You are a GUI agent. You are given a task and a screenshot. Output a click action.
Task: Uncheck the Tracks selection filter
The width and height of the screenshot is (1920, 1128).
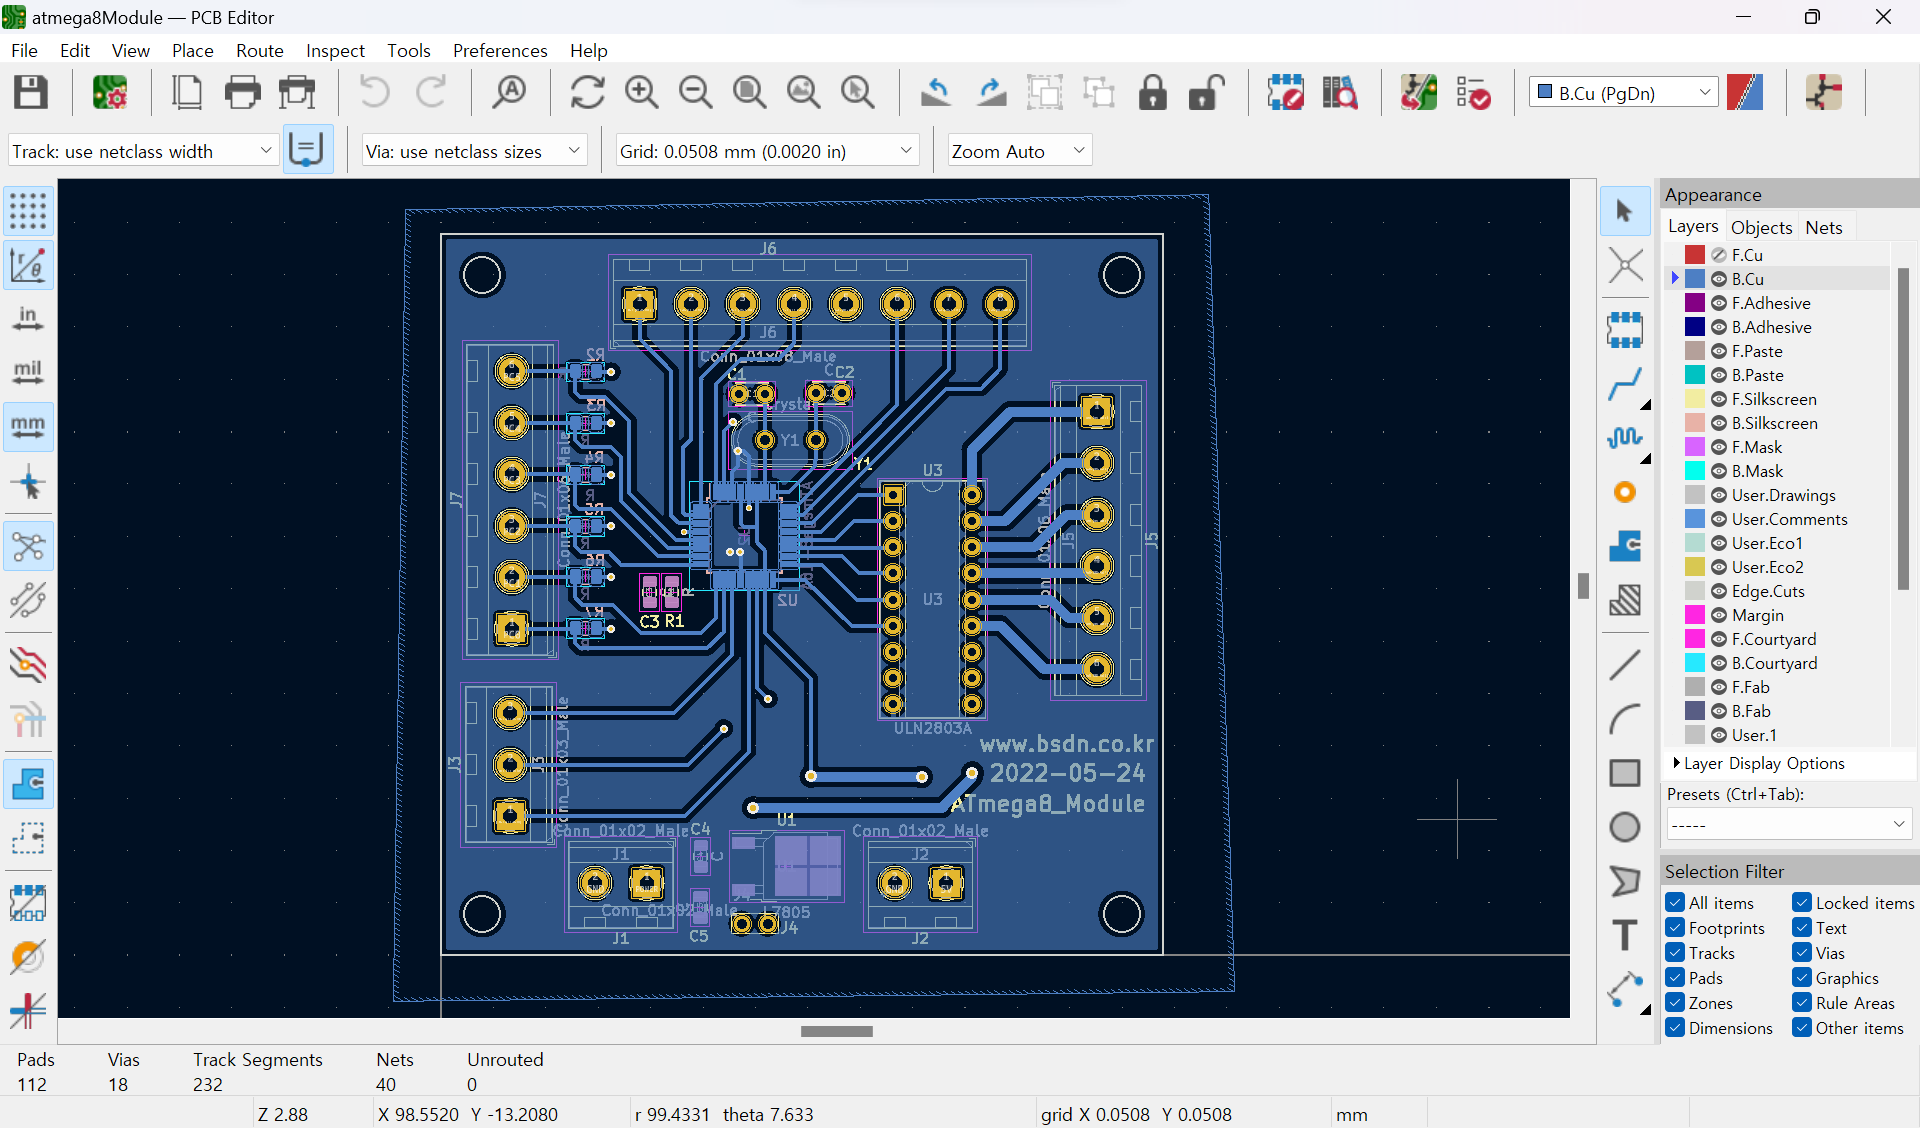pyautogui.click(x=1675, y=953)
